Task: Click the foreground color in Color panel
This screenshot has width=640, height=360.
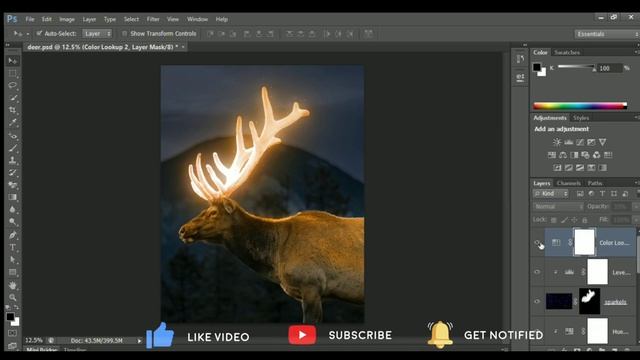Action: coord(537,67)
